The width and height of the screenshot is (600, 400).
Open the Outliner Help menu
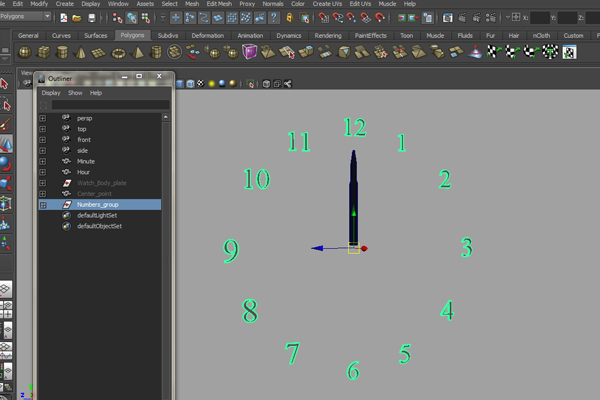click(x=96, y=93)
